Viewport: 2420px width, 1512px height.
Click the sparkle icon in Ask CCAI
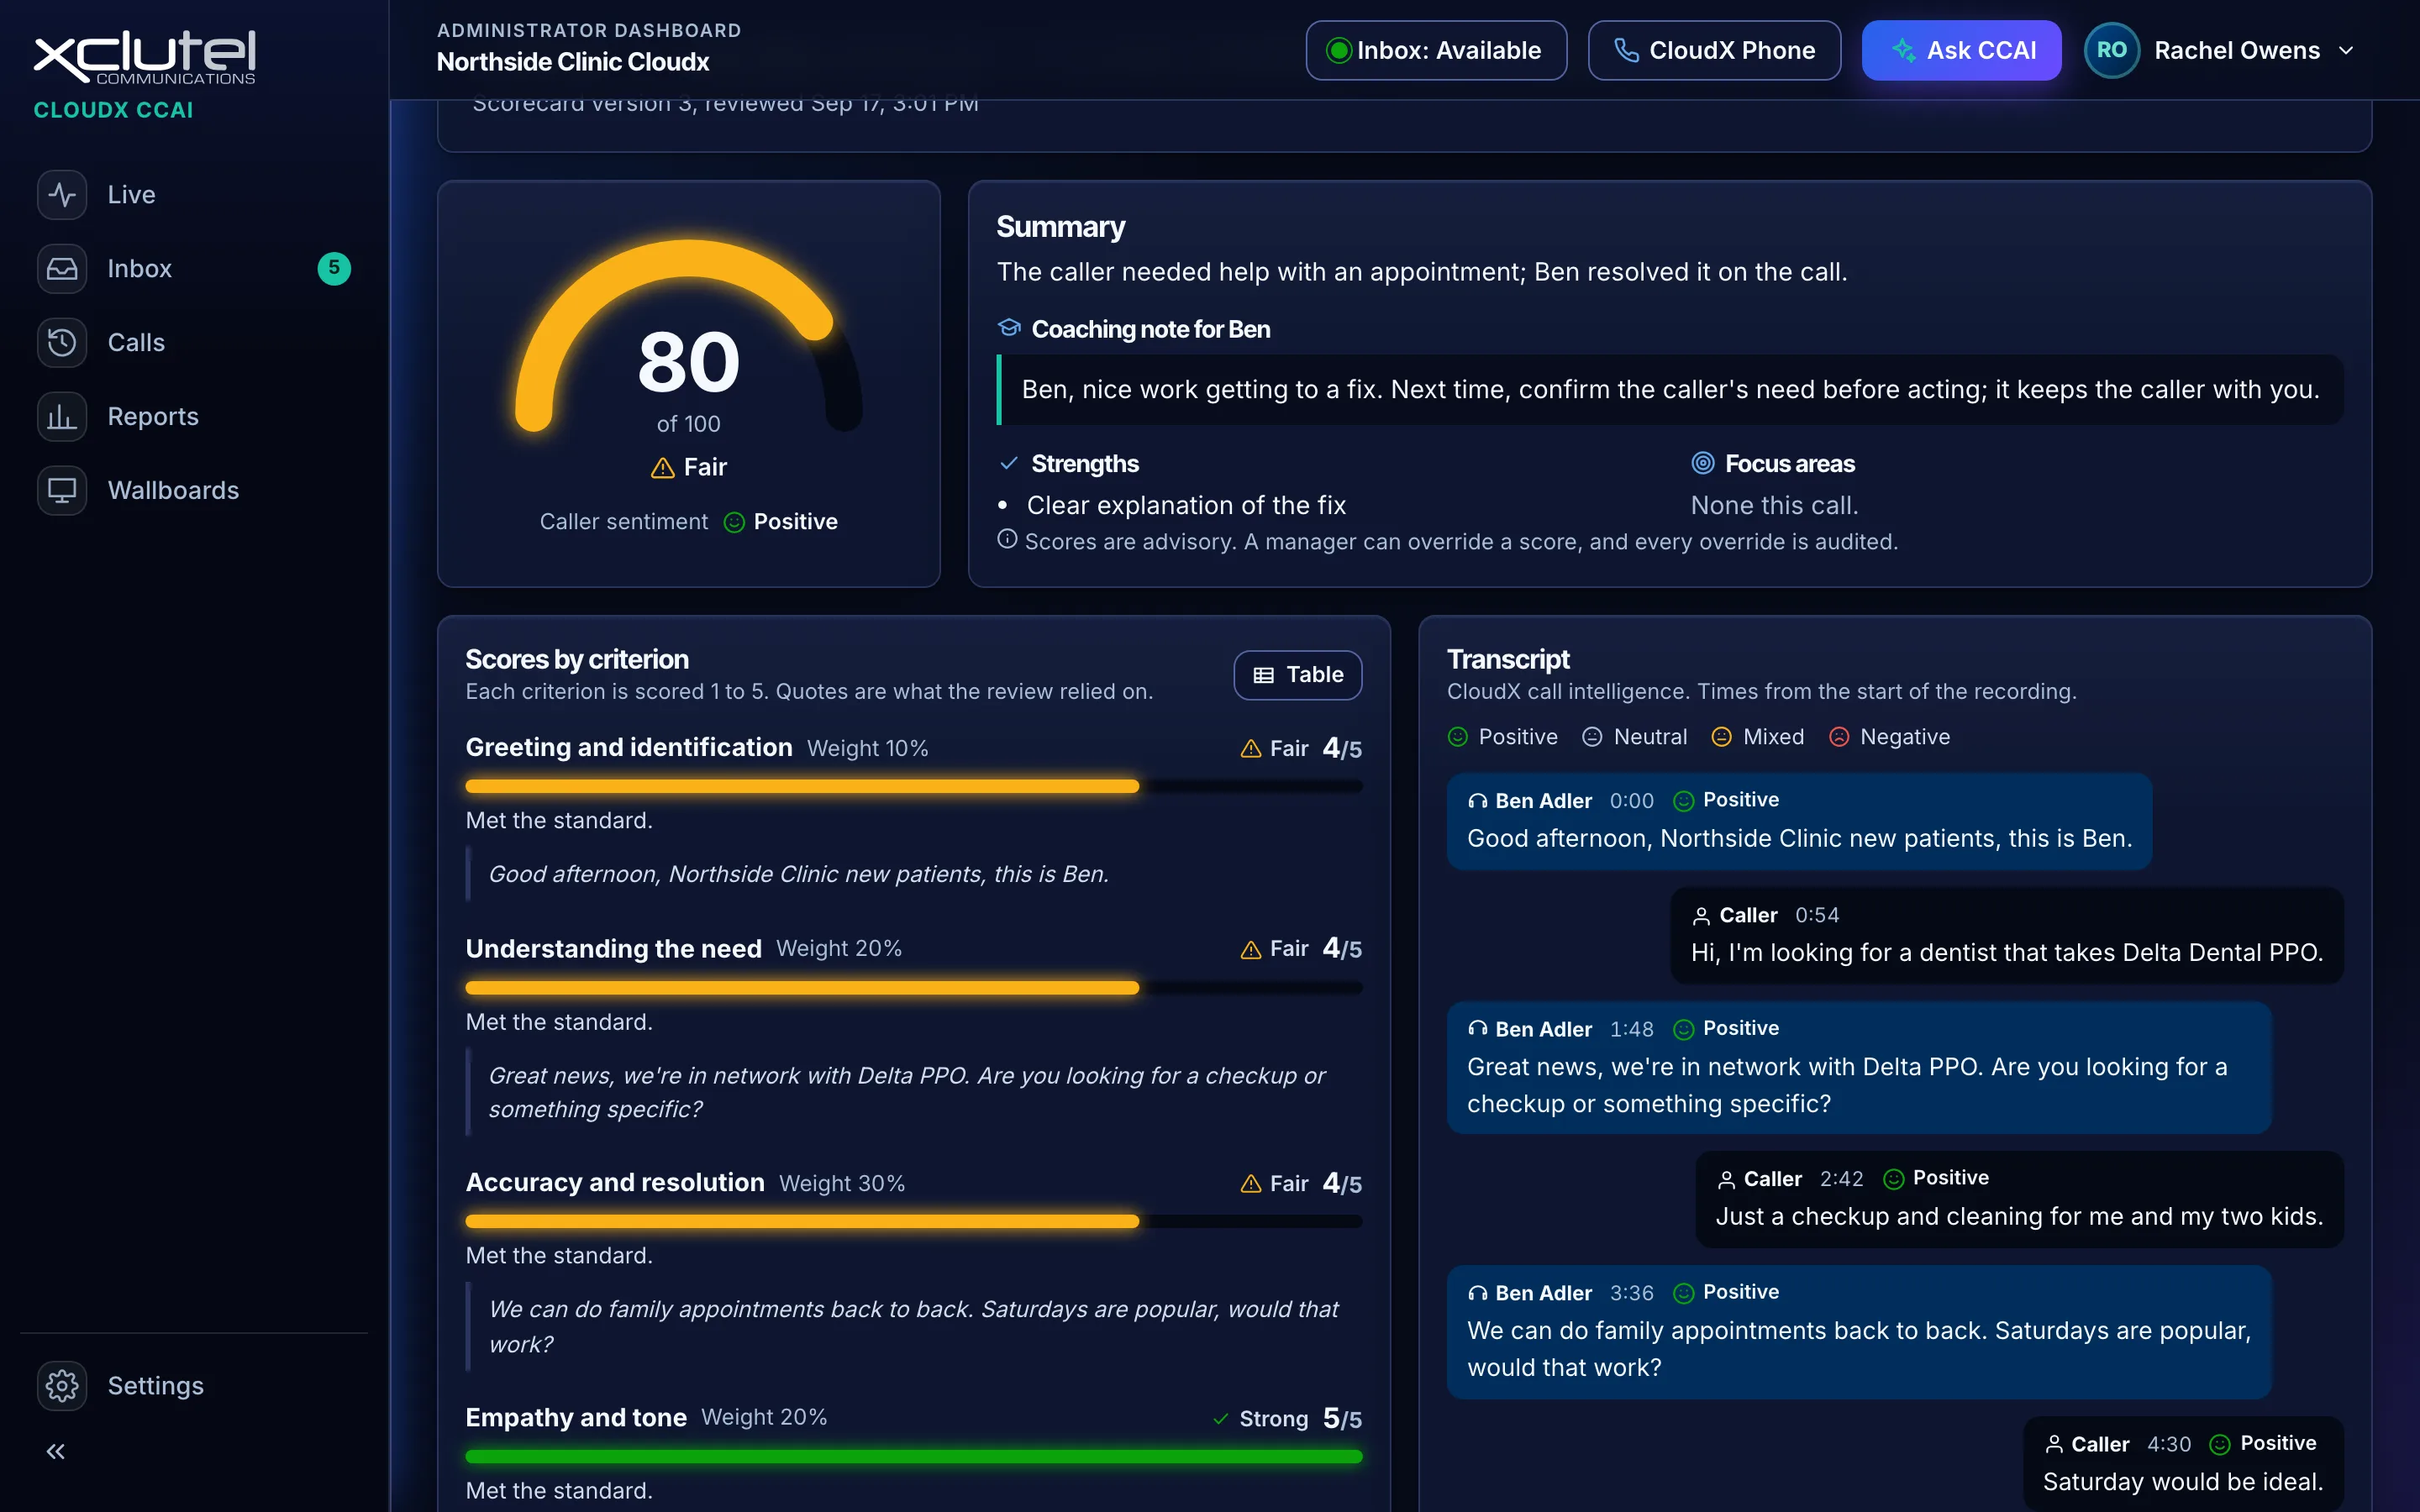click(1903, 50)
